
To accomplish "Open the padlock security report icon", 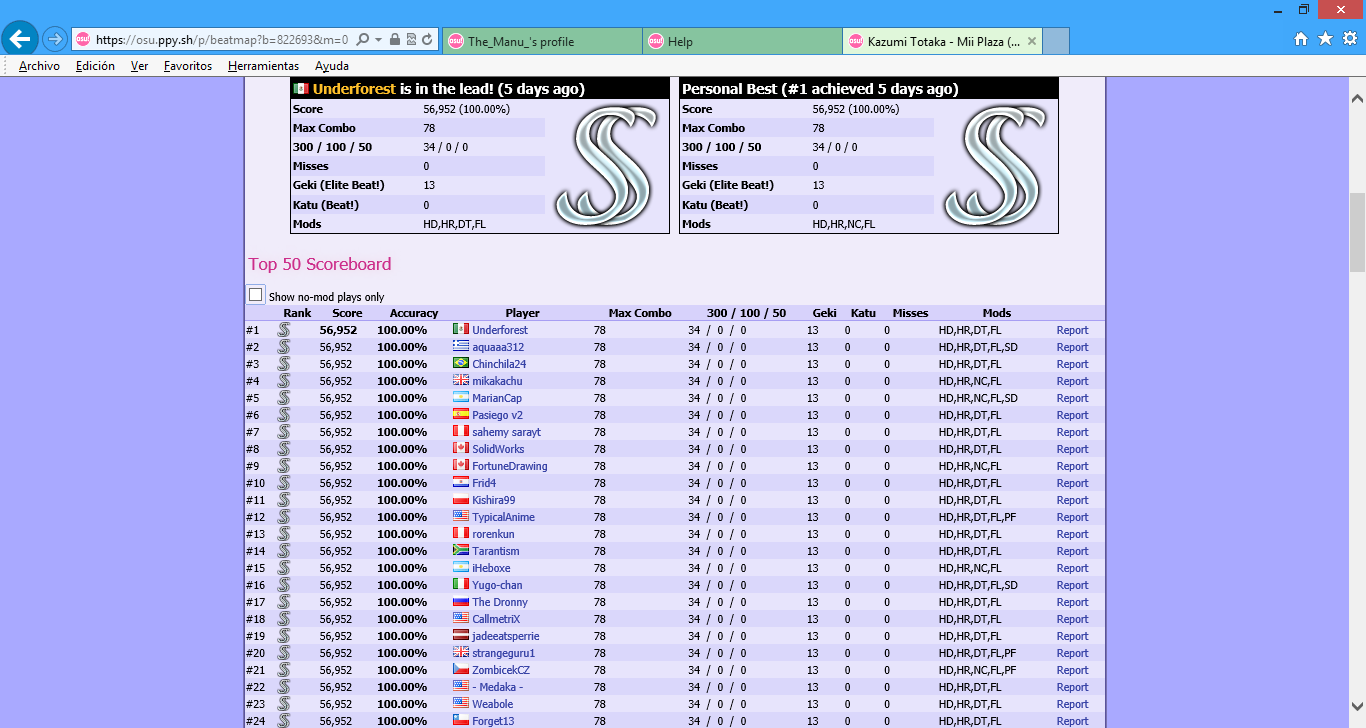I will coord(395,40).
